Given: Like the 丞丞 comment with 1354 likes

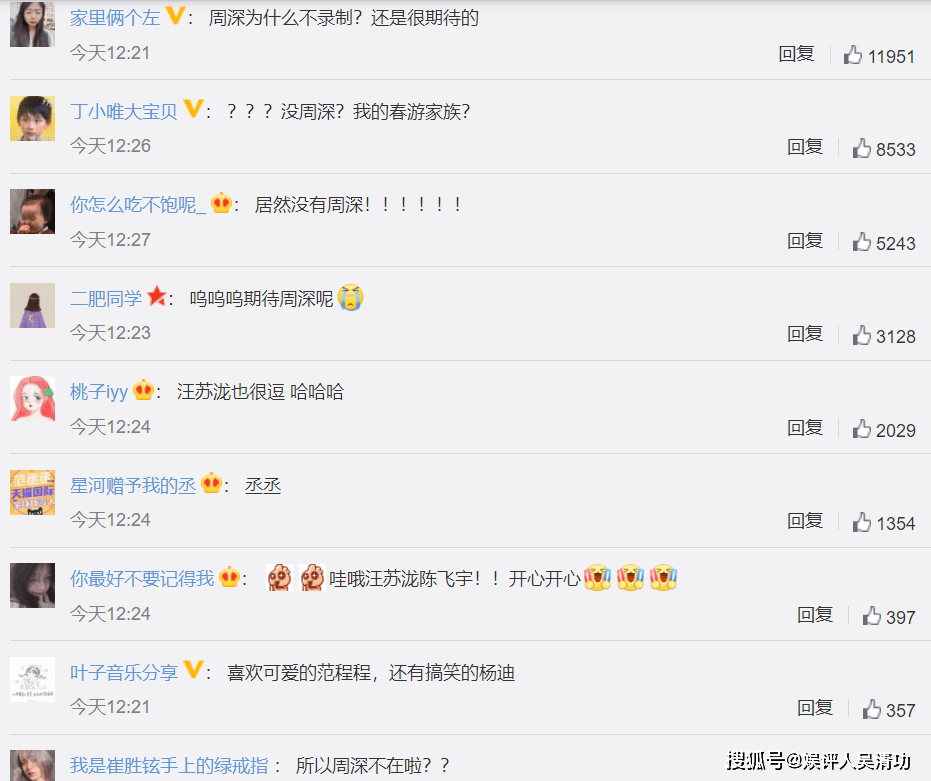Looking at the screenshot, I should coord(862,522).
